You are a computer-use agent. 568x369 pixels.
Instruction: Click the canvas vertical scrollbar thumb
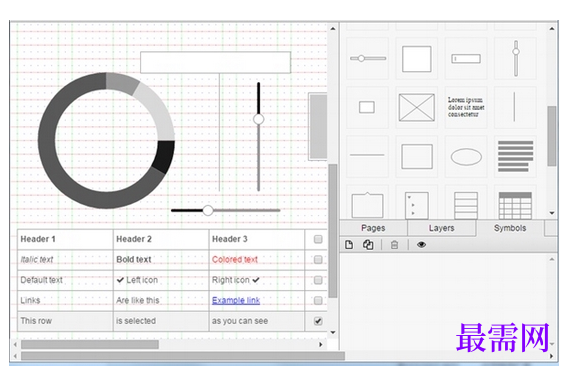click(333, 231)
